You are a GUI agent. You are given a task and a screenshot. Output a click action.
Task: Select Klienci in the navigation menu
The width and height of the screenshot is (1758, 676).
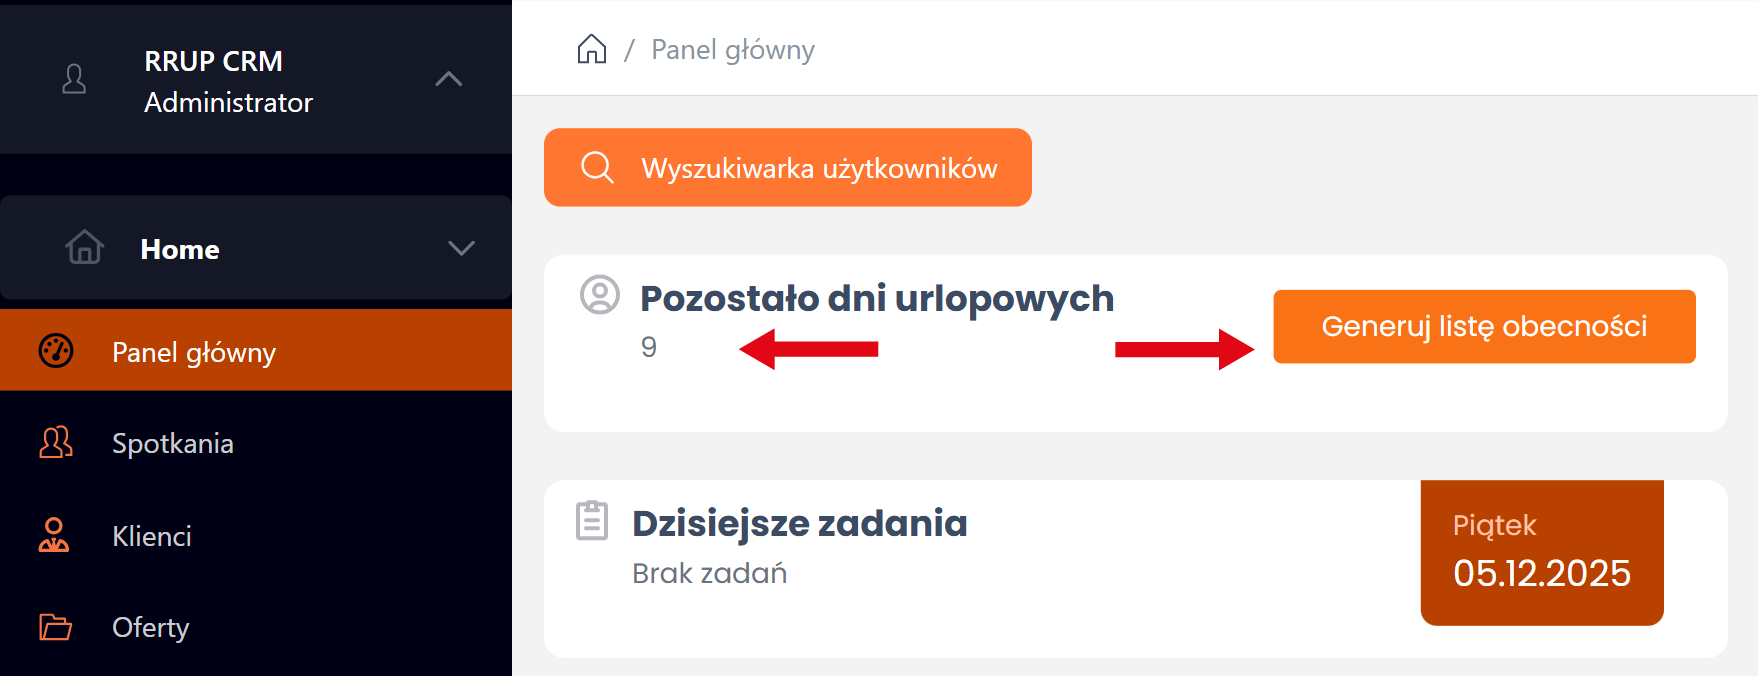[153, 536]
